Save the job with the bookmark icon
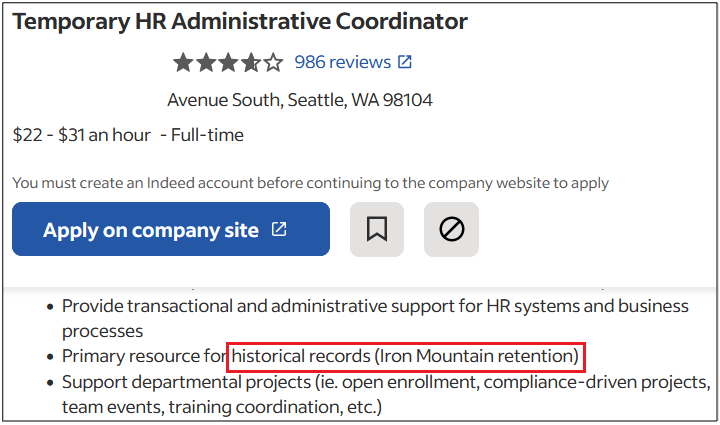The height and width of the screenshot is (425, 720). [x=377, y=229]
